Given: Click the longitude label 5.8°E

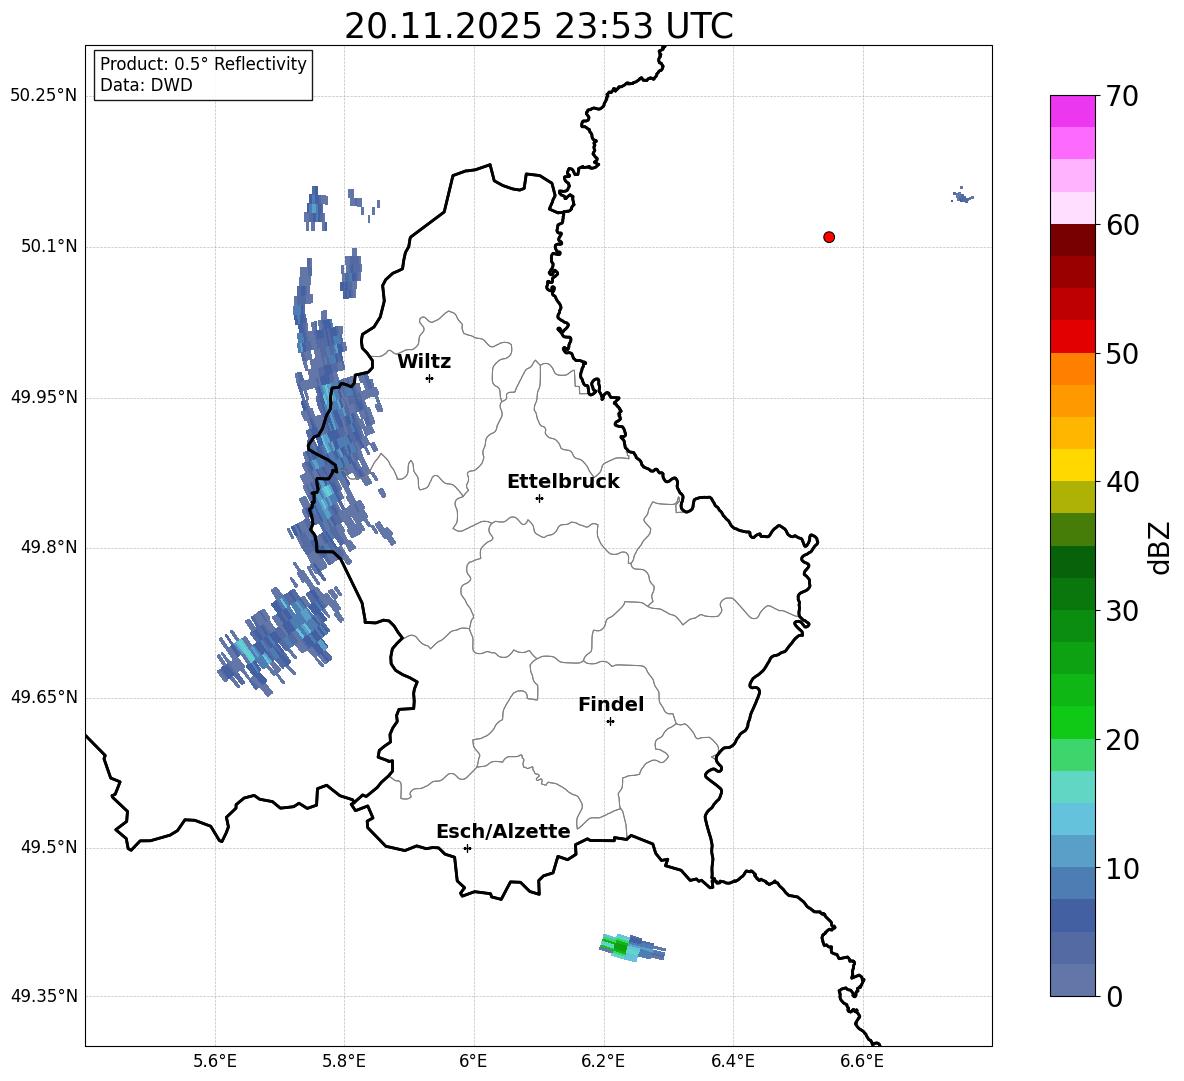Looking at the screenshot, I should tap(344, 1062).
